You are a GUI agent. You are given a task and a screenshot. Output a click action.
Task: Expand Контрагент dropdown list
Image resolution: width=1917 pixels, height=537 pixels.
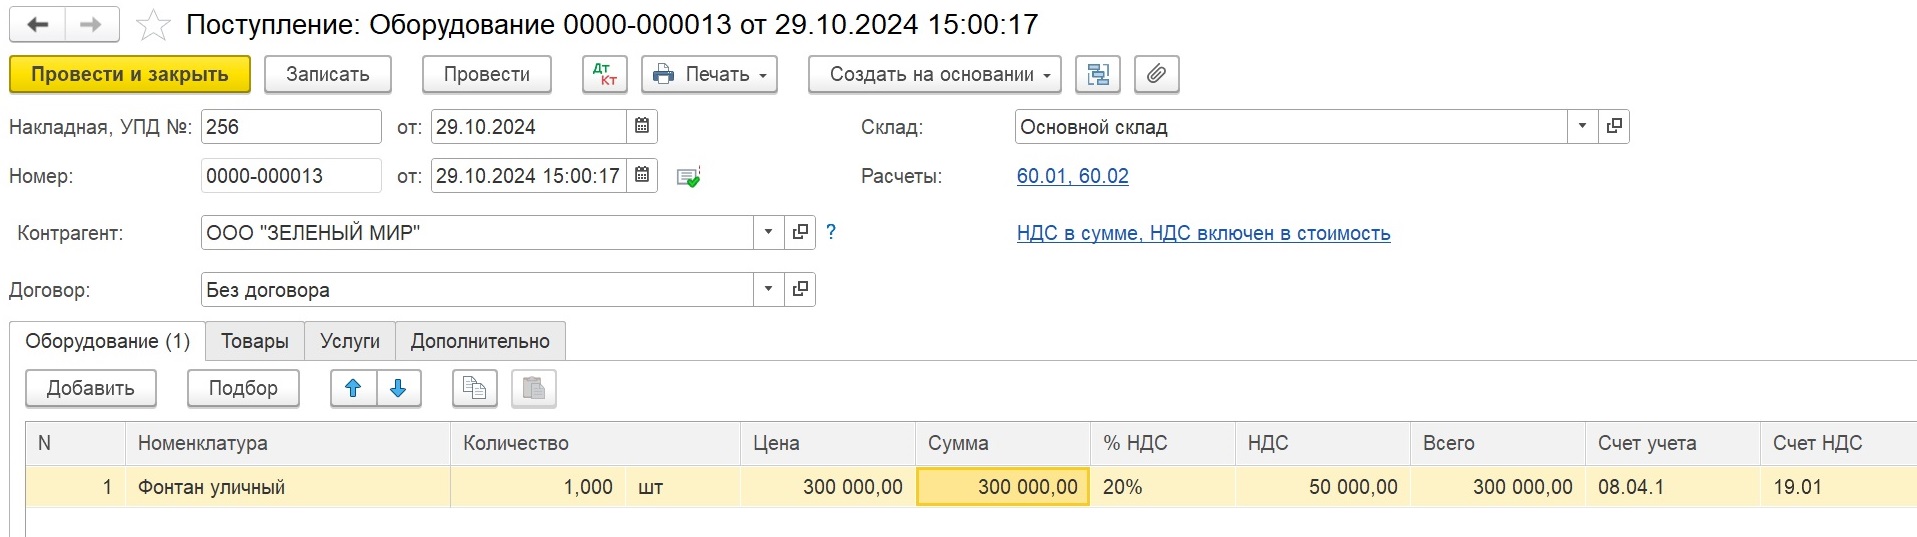(768, 232)
